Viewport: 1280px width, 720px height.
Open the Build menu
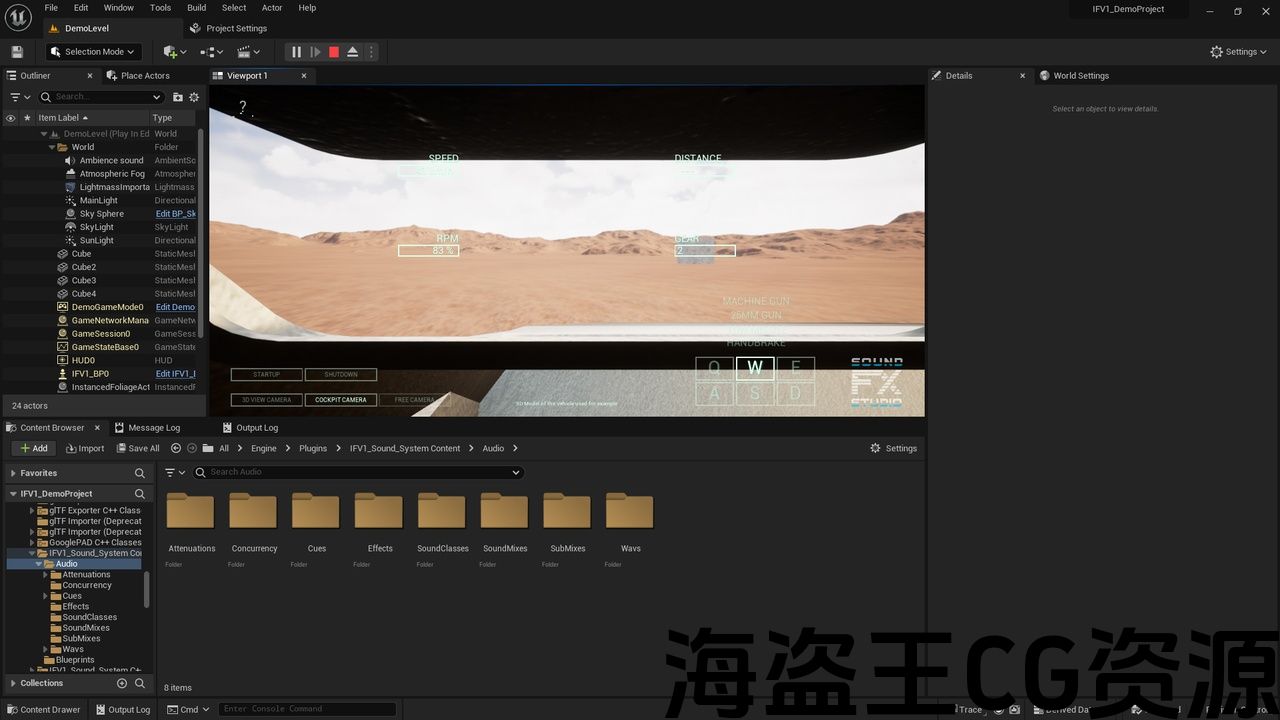click(x=196, y=8)
